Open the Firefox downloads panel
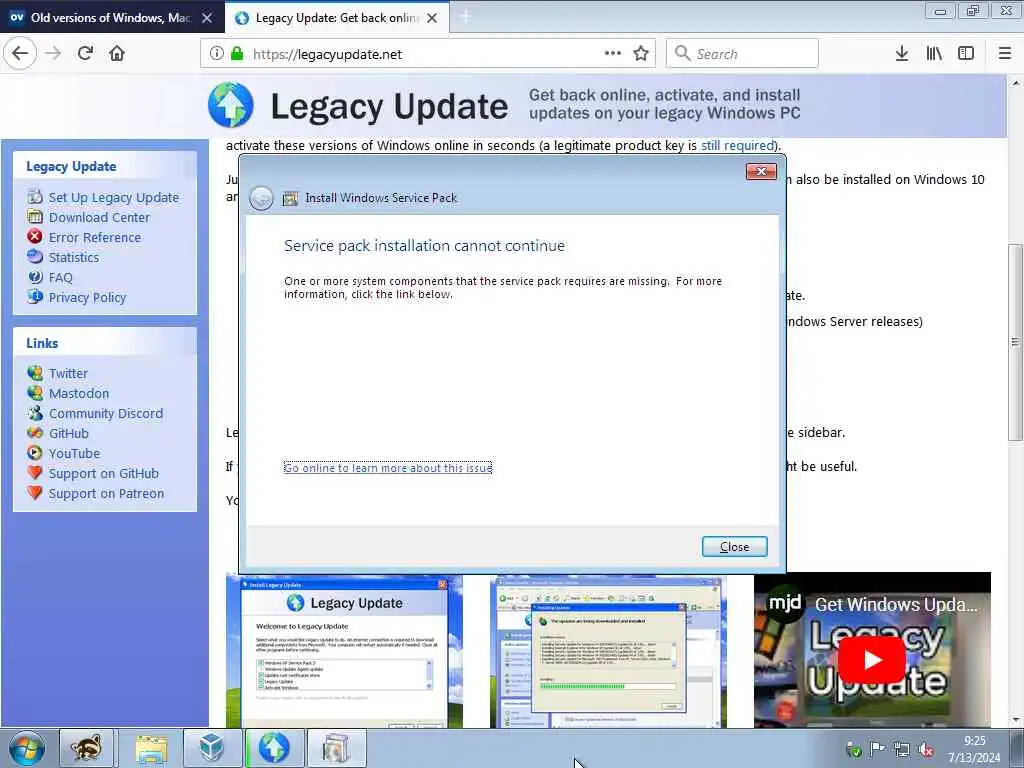 902,54
